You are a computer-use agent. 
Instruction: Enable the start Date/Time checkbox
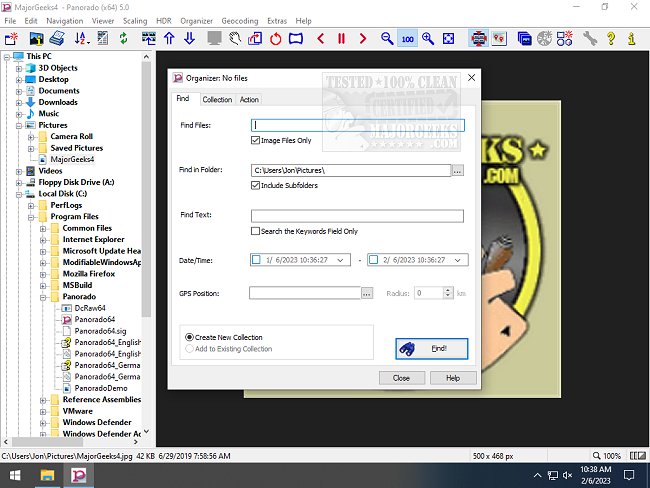[256, 260]
